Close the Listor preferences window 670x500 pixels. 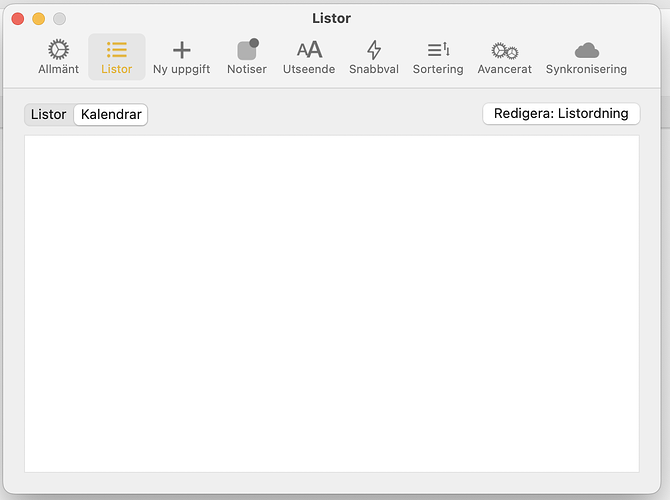click(x=18, y=19)
